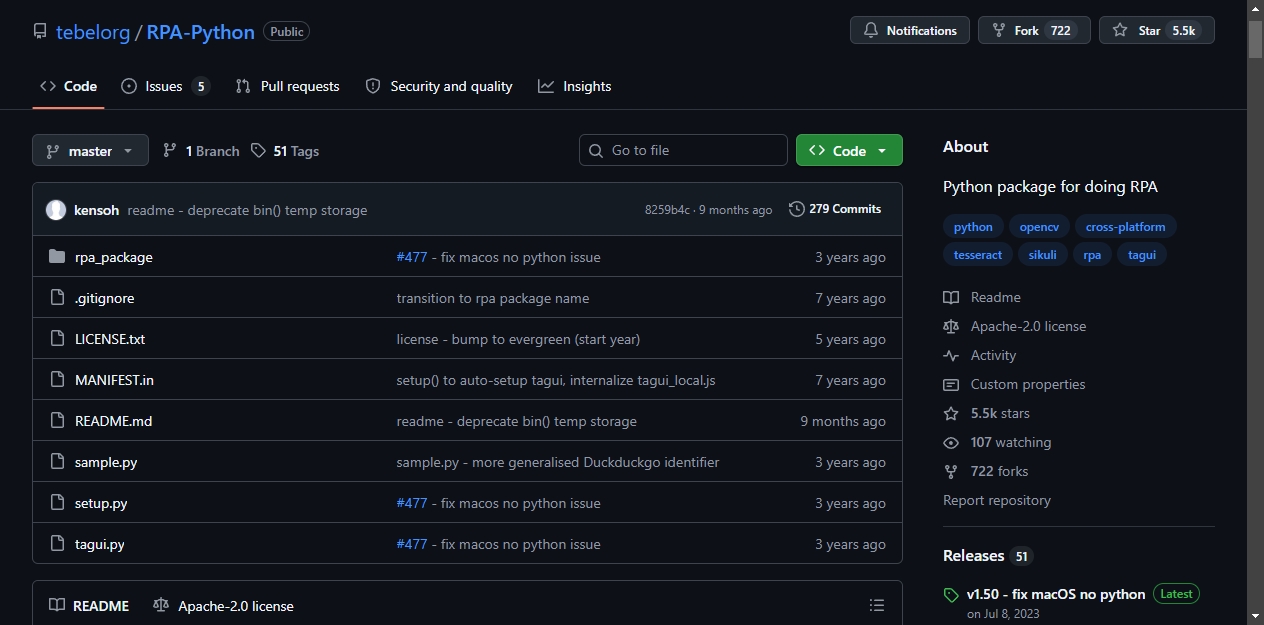Viewport: 1264px width, 625px height.
Task: Open commit 'setup() to auto-setup tagui' message
Action: (x=556, y=380)
